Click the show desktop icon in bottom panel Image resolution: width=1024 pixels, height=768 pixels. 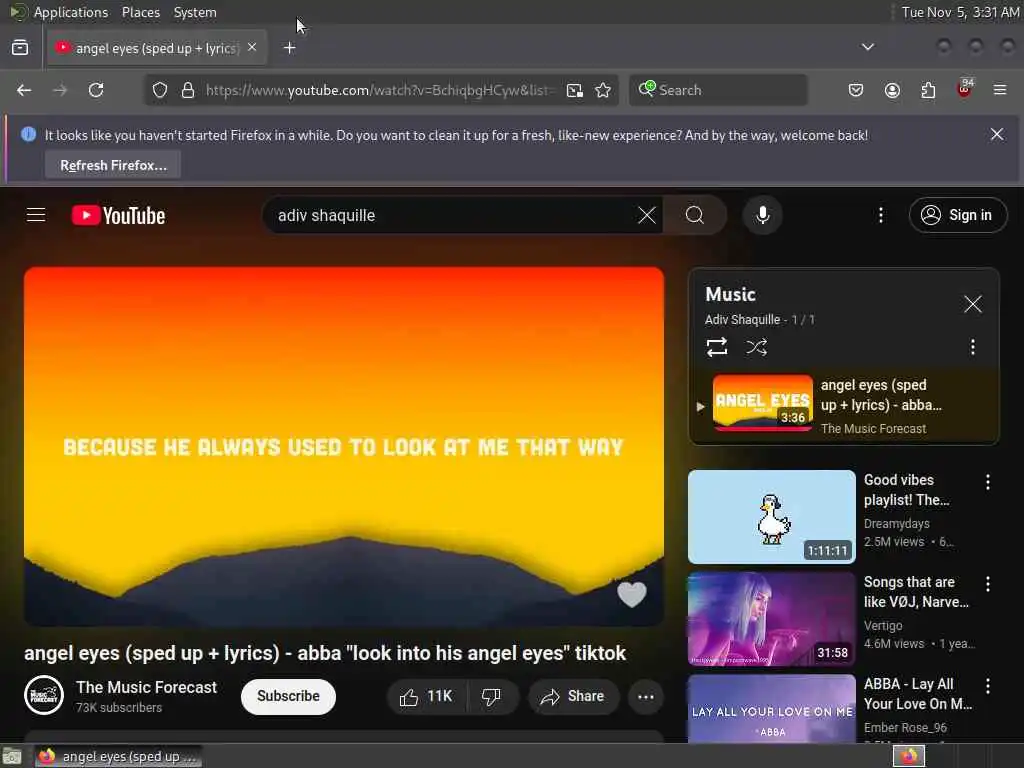click(12, 757)
